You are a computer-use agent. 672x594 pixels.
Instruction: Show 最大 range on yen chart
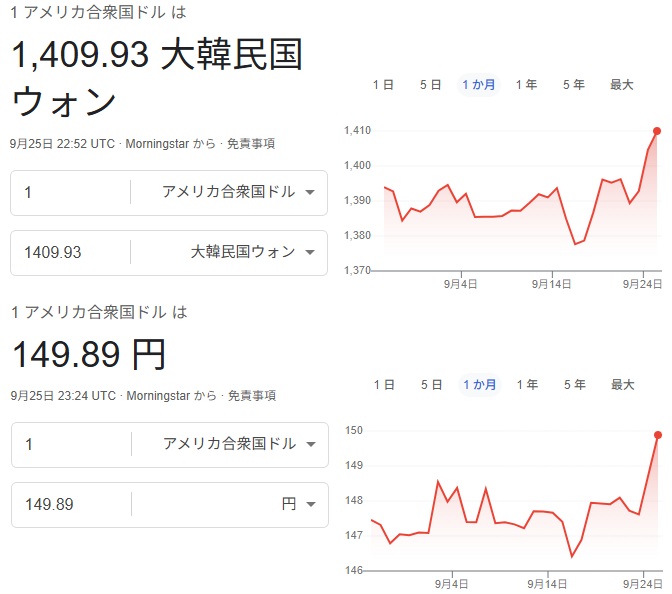(x=622, y=385)
